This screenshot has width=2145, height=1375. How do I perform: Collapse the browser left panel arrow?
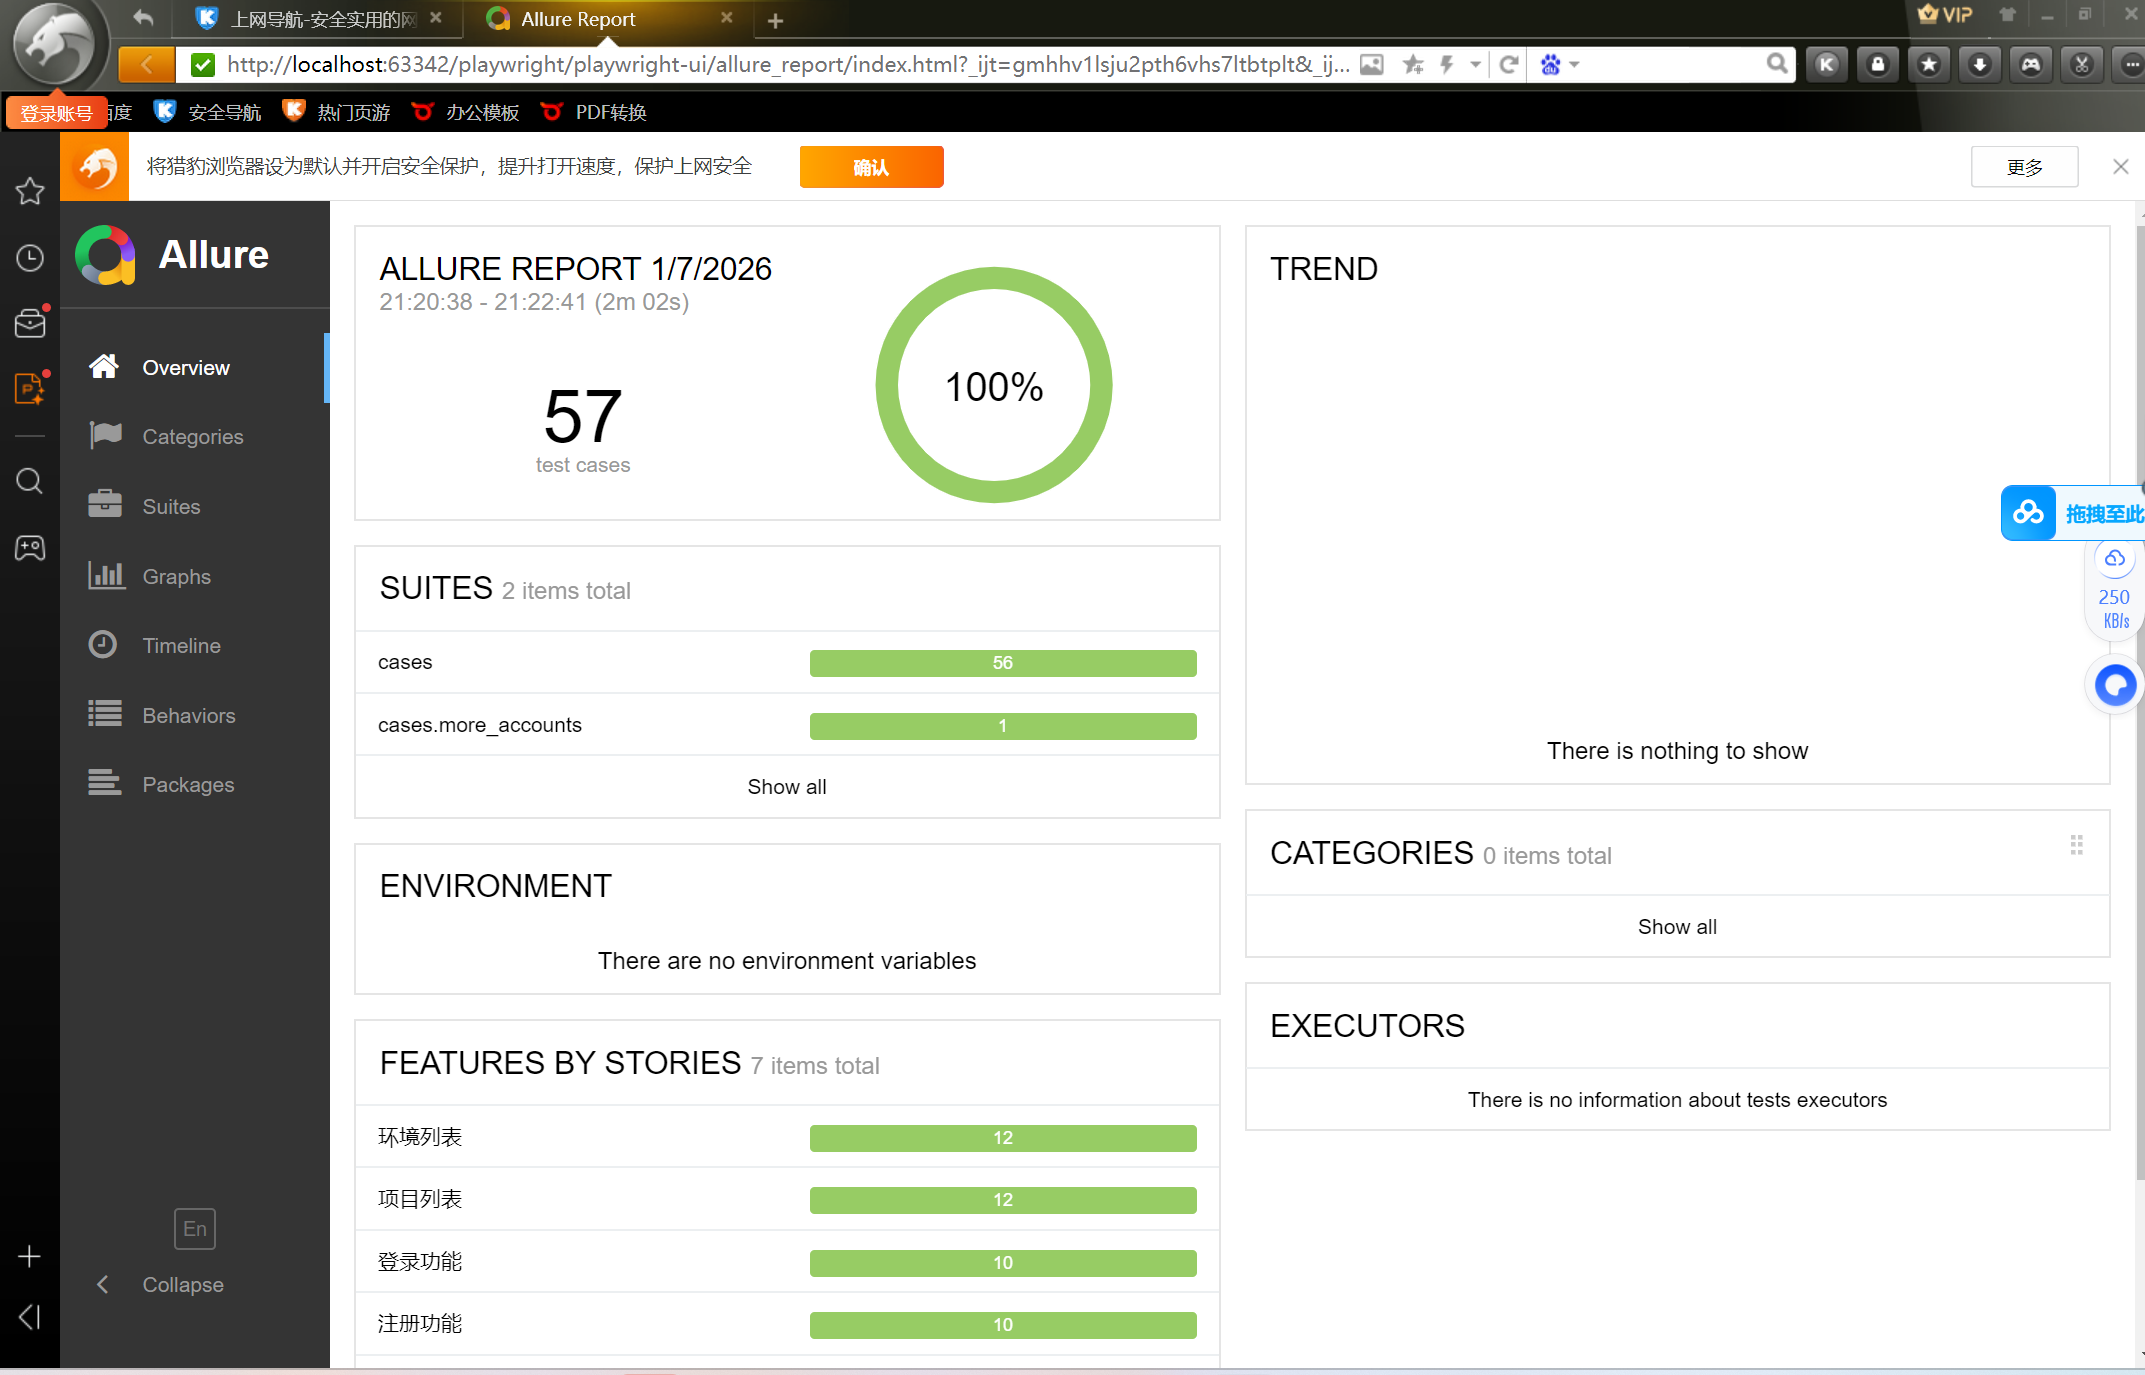click(x=30, y=1317)
